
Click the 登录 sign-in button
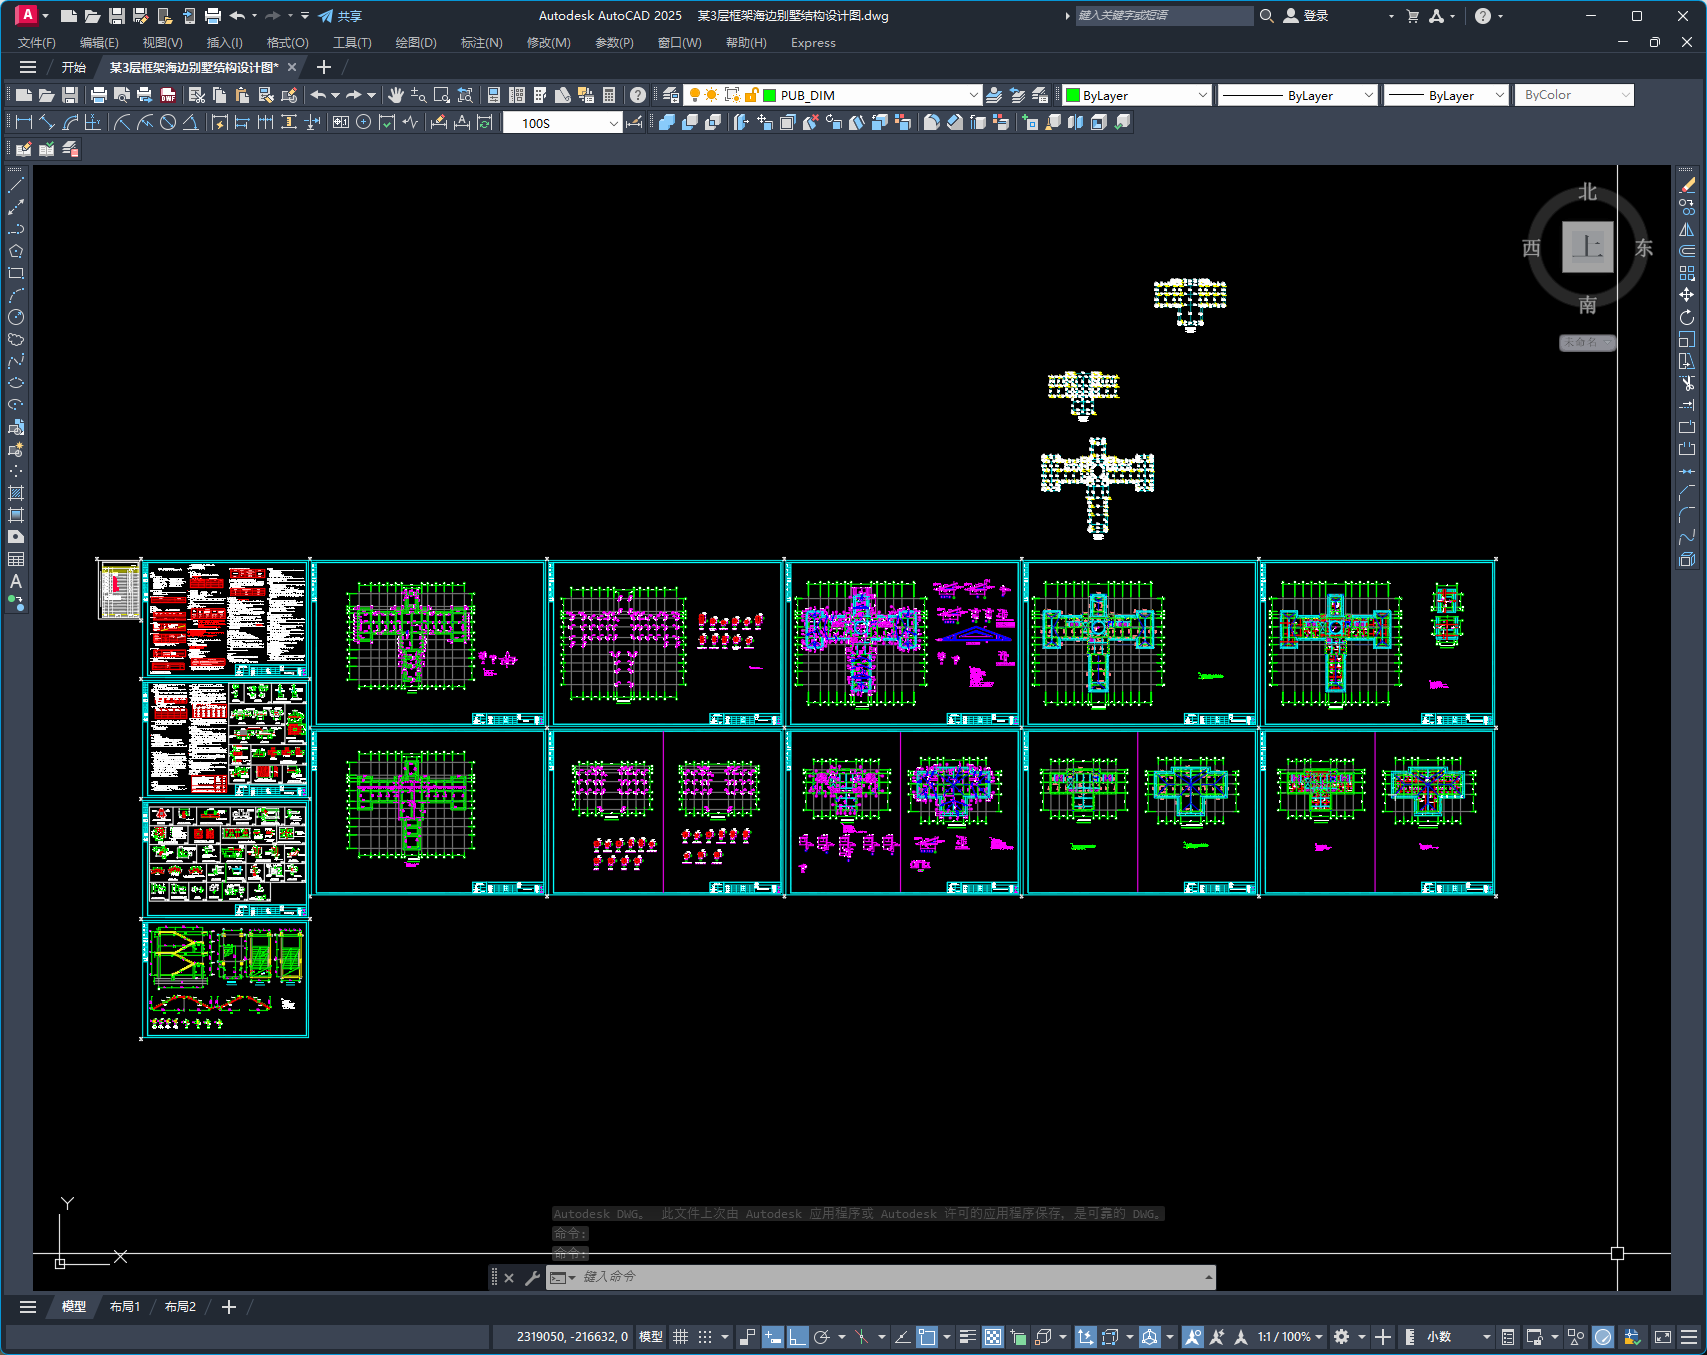tap(1306, 16)
